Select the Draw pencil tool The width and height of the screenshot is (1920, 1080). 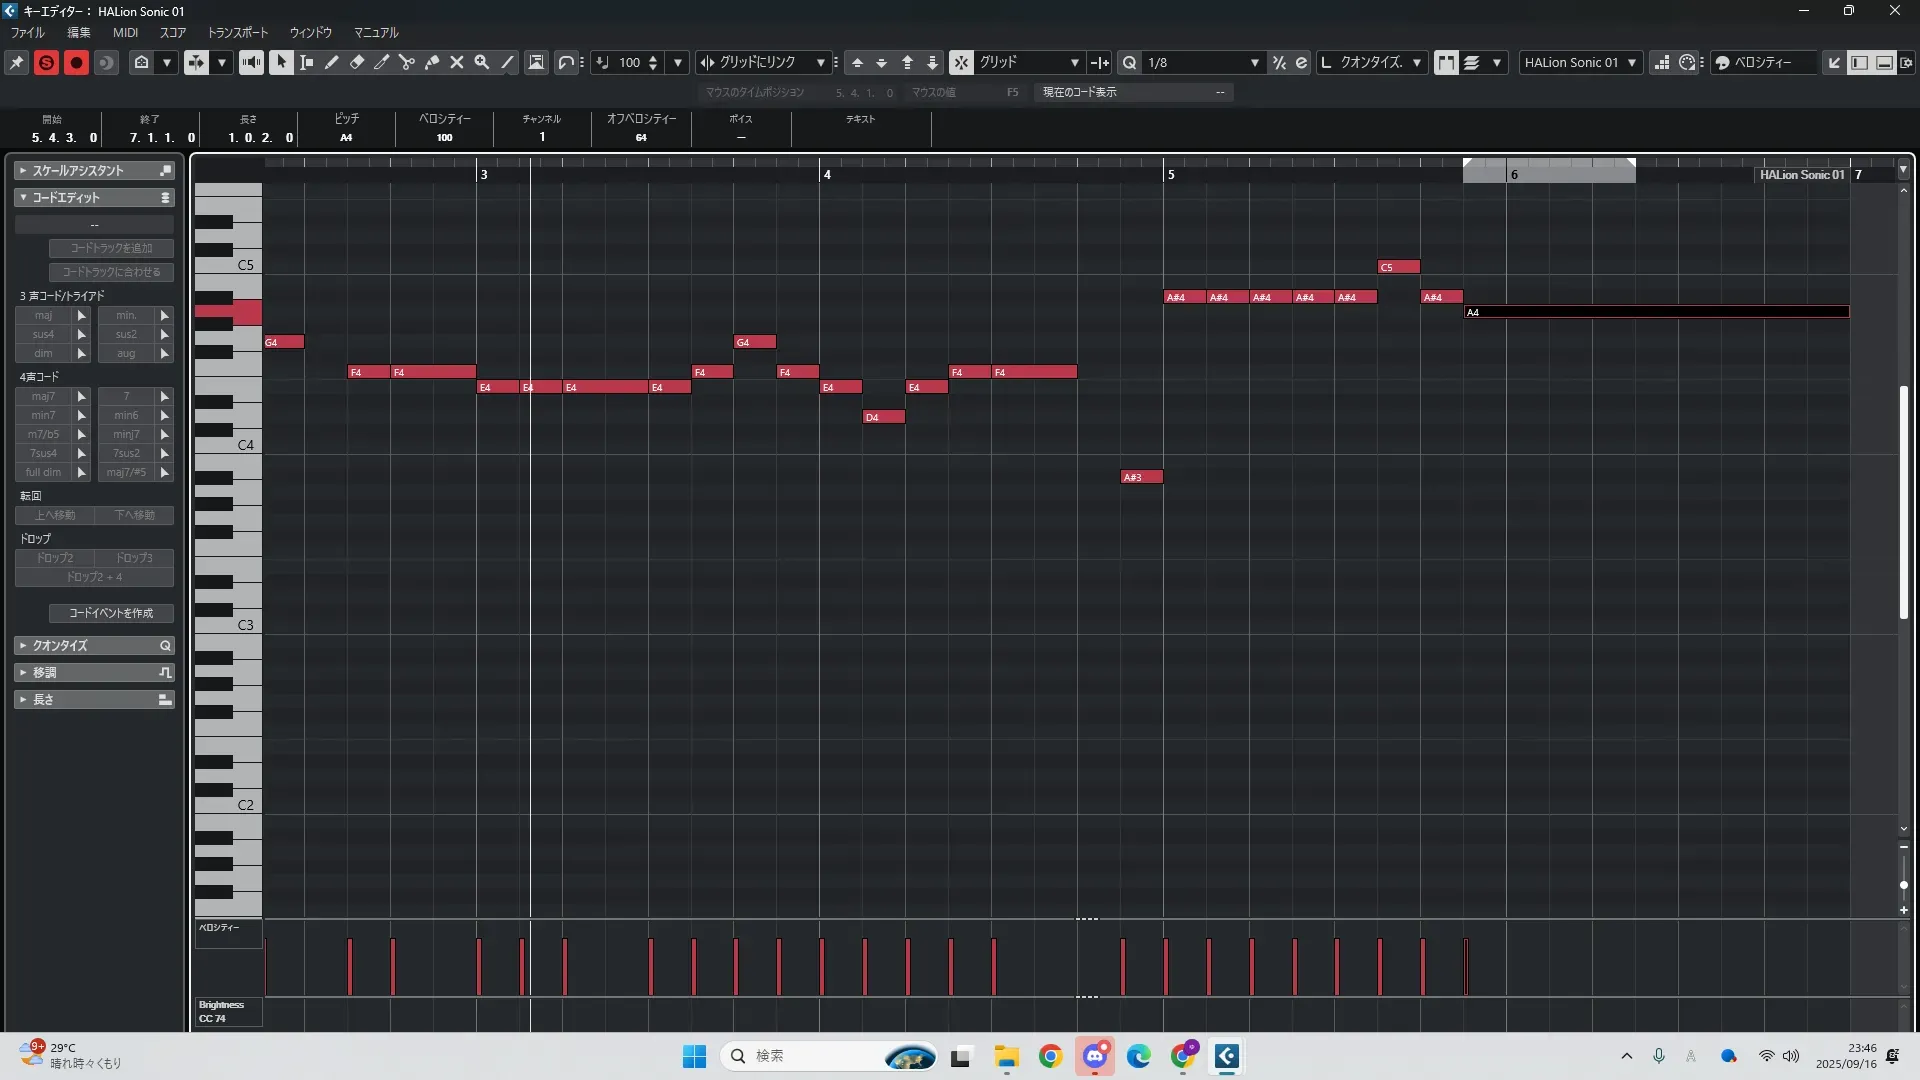coord(332,62)
